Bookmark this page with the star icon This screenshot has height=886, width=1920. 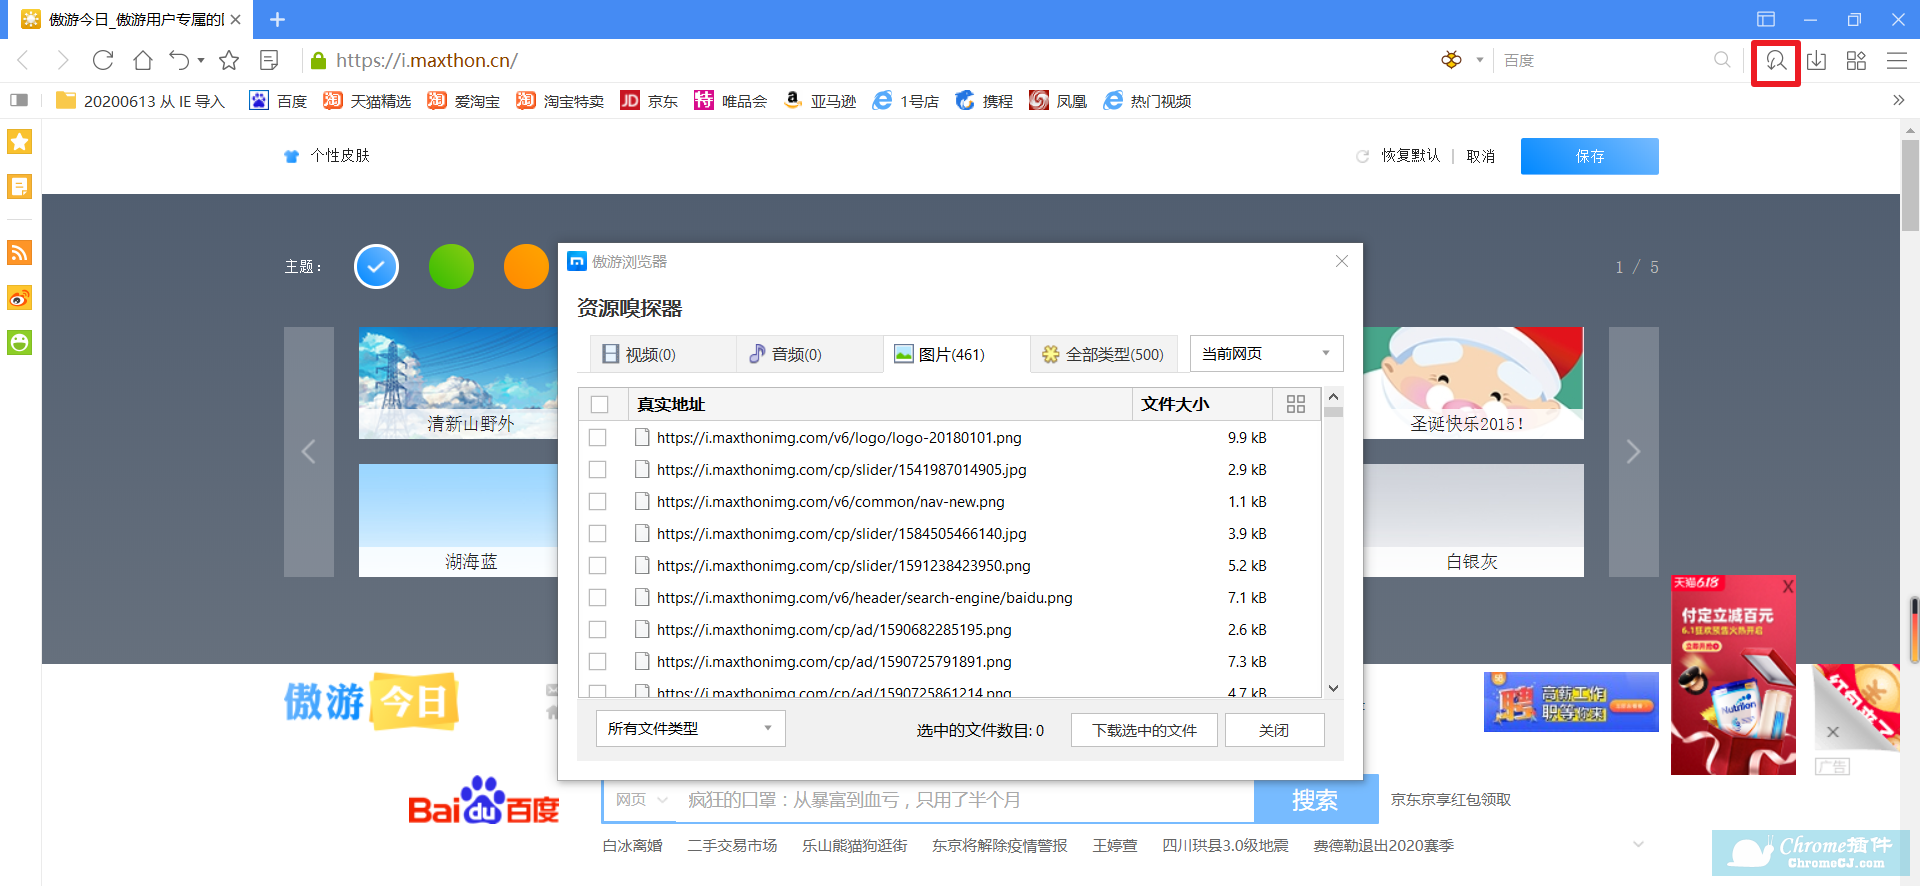(x=229, y=61)
